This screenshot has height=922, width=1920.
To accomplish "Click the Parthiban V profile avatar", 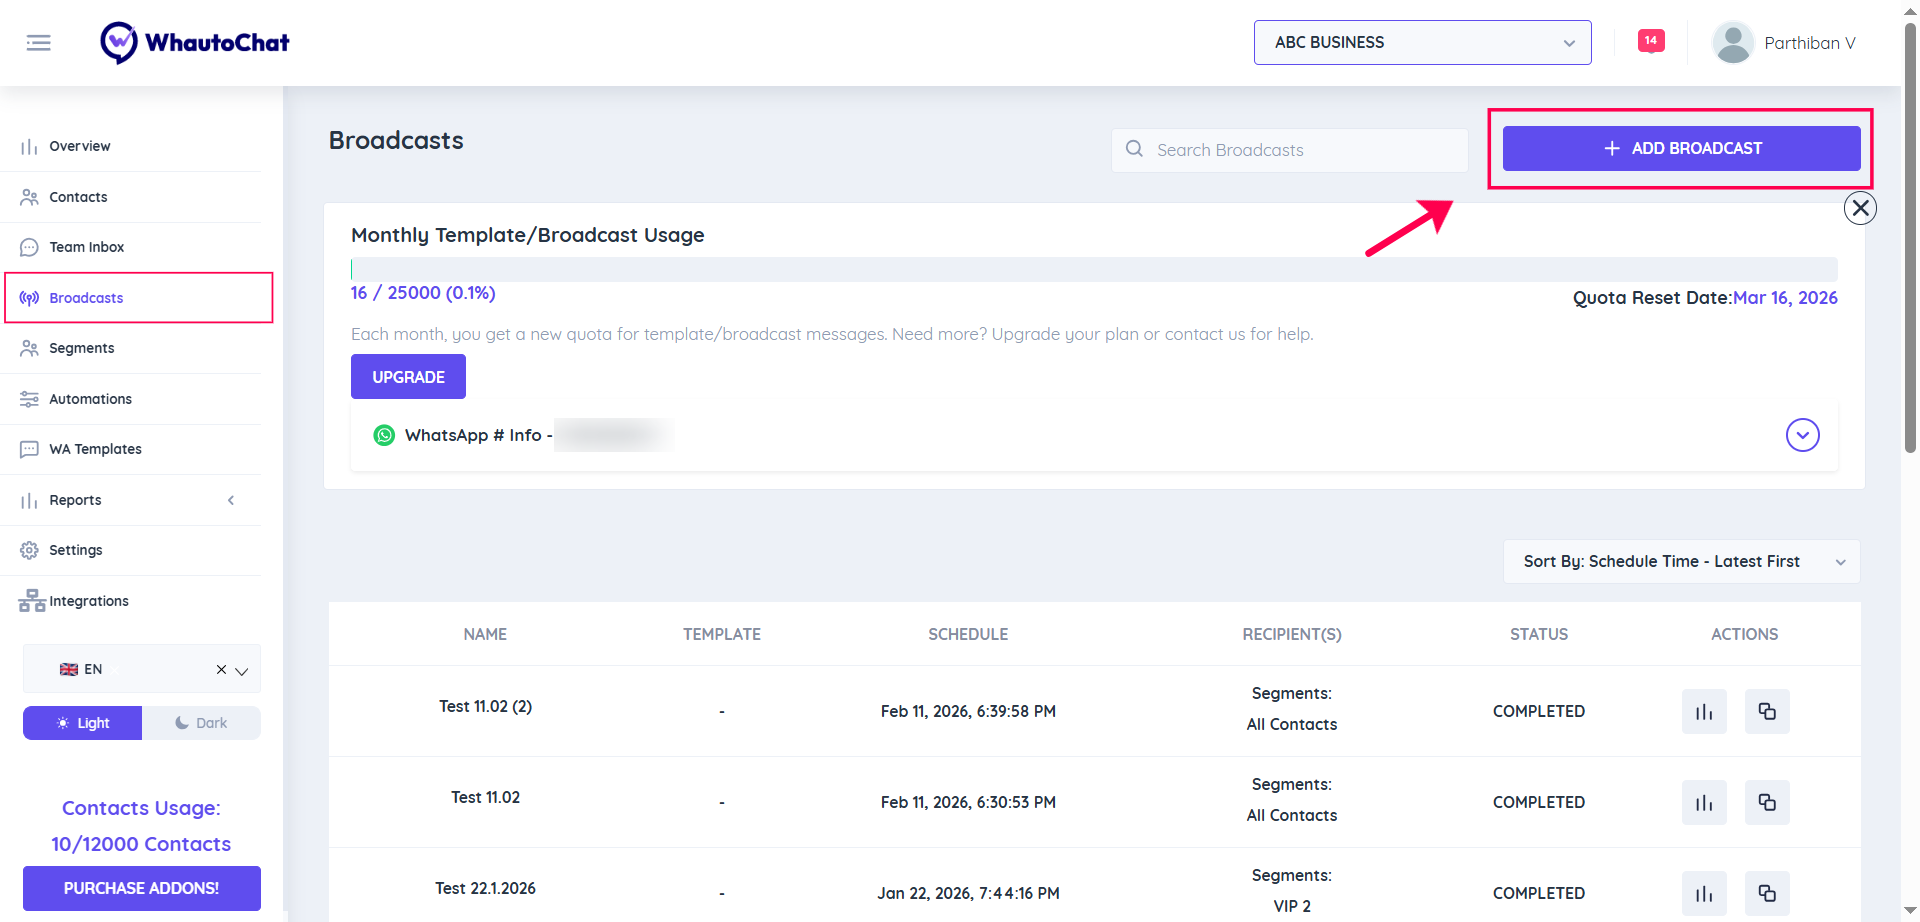I will tap(1732, 43).
